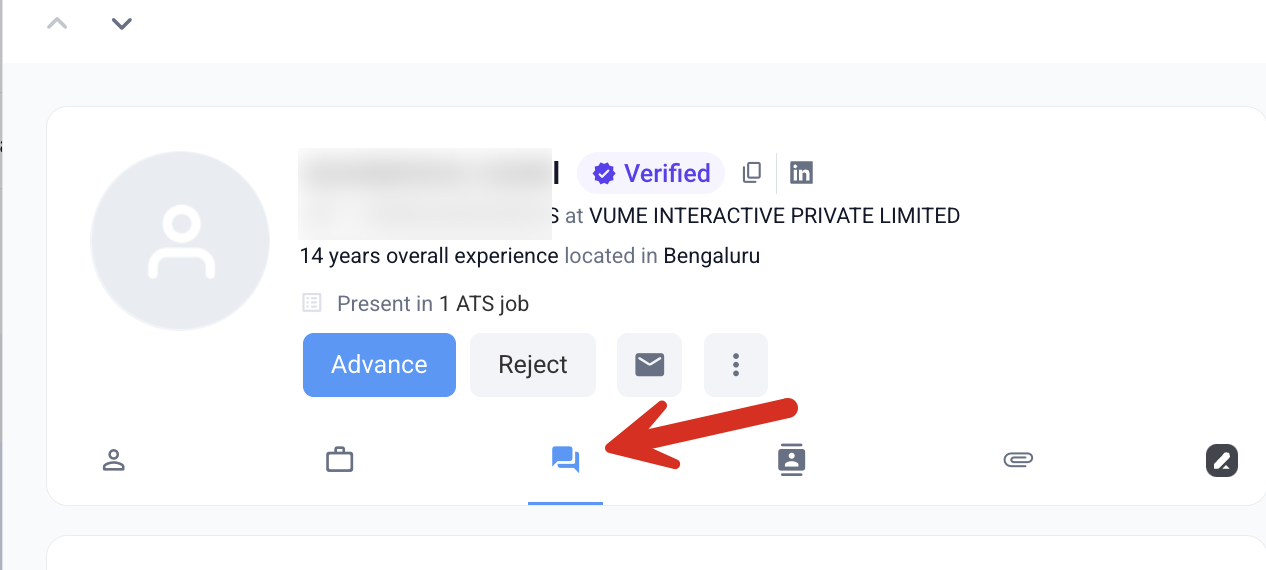Open the paperclip attachments tab
The image size is (1266, 570).
tap(1018, 460)
